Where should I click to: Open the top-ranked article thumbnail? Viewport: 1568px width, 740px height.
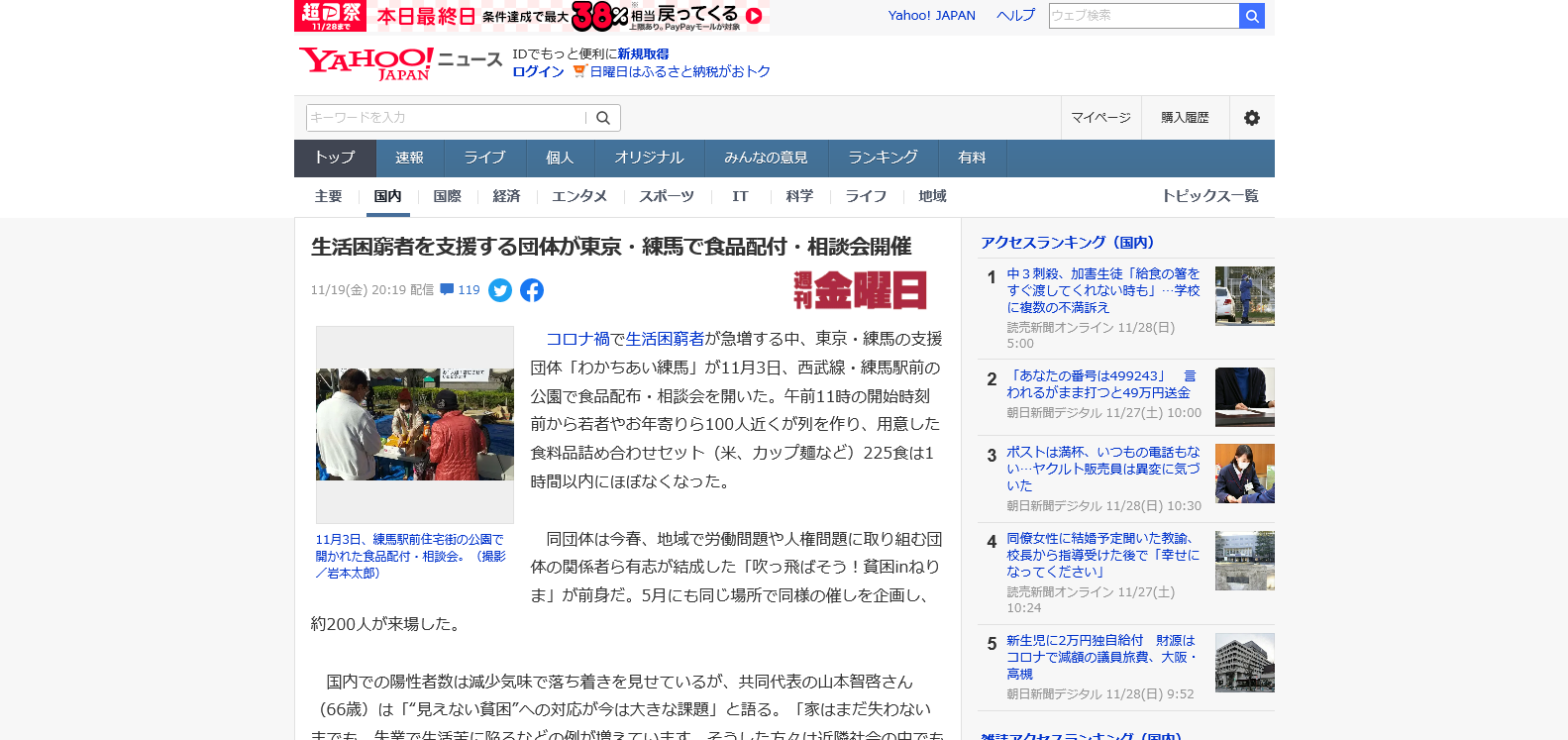click(1244, 296)
